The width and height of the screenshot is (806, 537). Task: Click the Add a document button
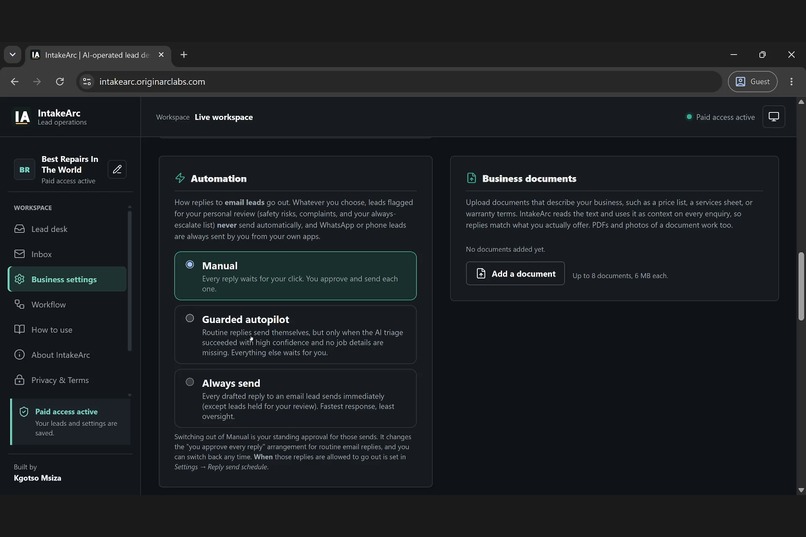click(515, 273)
